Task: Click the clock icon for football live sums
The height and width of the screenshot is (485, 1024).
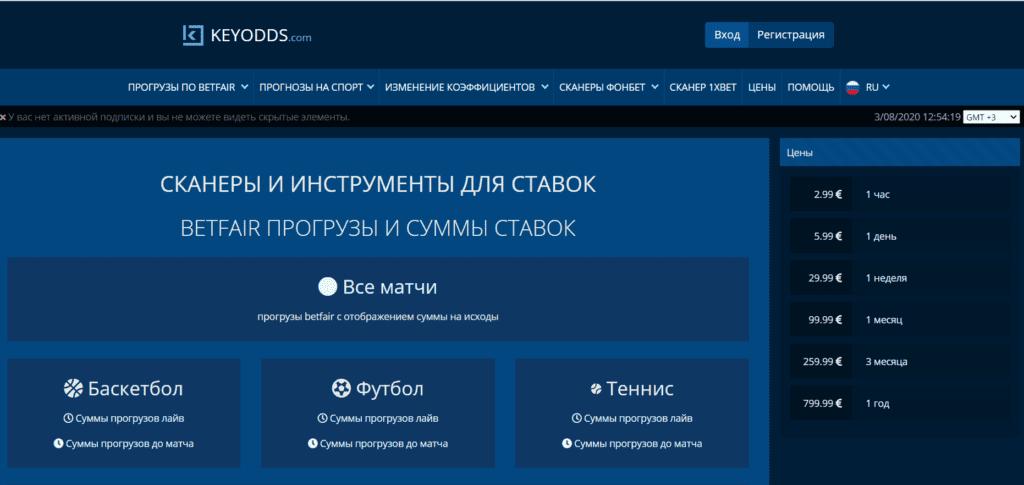Action: click(322, 418)
